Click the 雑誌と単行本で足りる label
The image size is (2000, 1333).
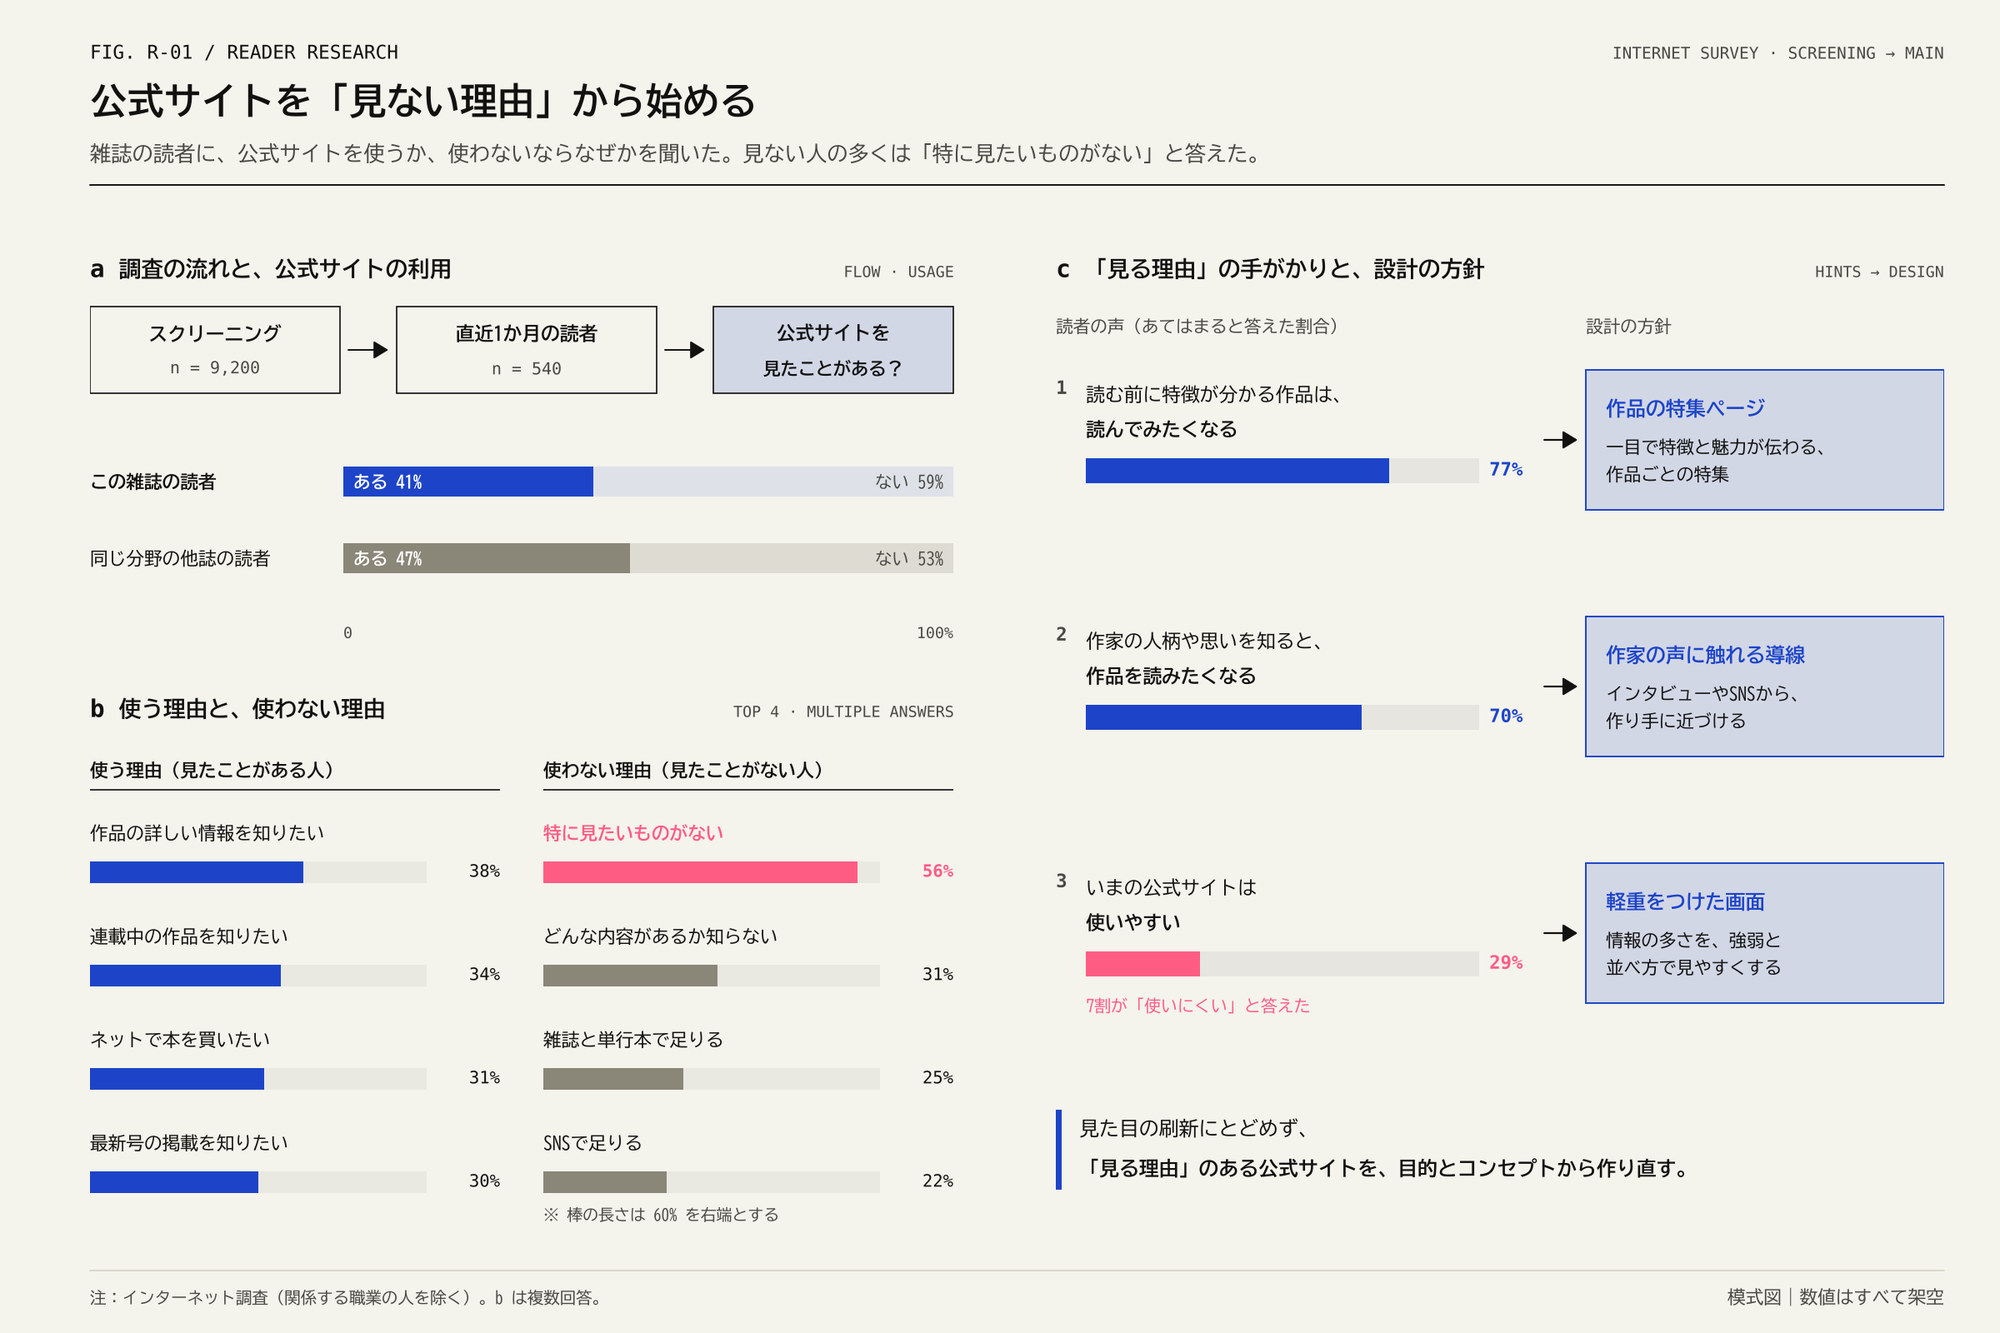point(633,1040)
